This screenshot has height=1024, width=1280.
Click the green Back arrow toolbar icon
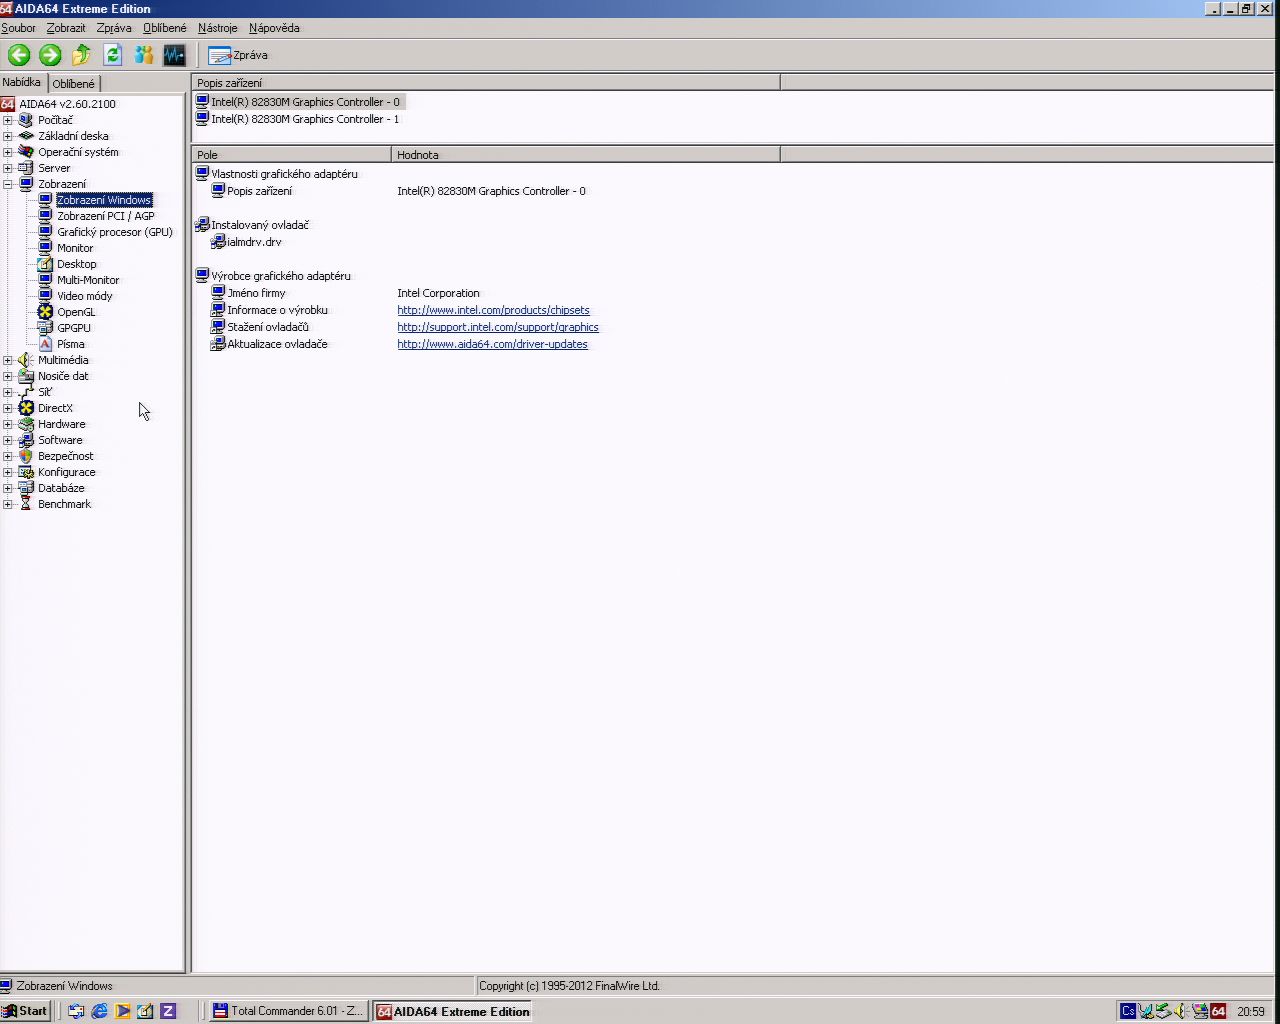pyautogui.click(x=19, y=56)
